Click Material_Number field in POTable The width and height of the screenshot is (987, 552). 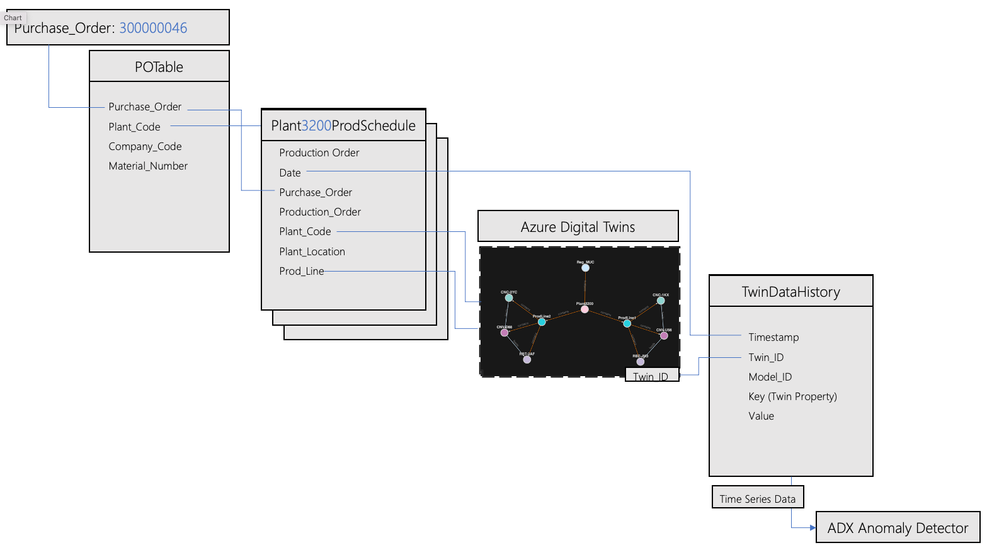[148, 166]
